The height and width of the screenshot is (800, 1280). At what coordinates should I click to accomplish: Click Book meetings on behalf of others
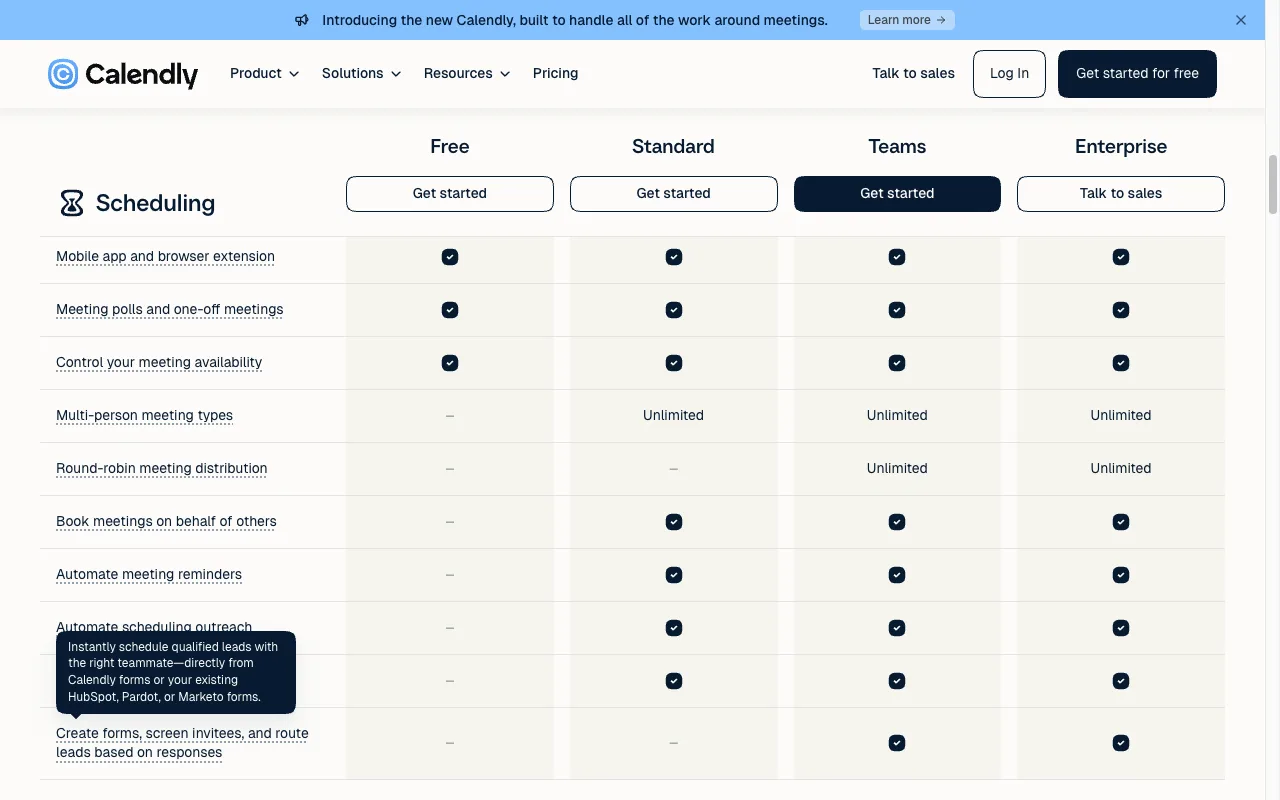point(166,522)
